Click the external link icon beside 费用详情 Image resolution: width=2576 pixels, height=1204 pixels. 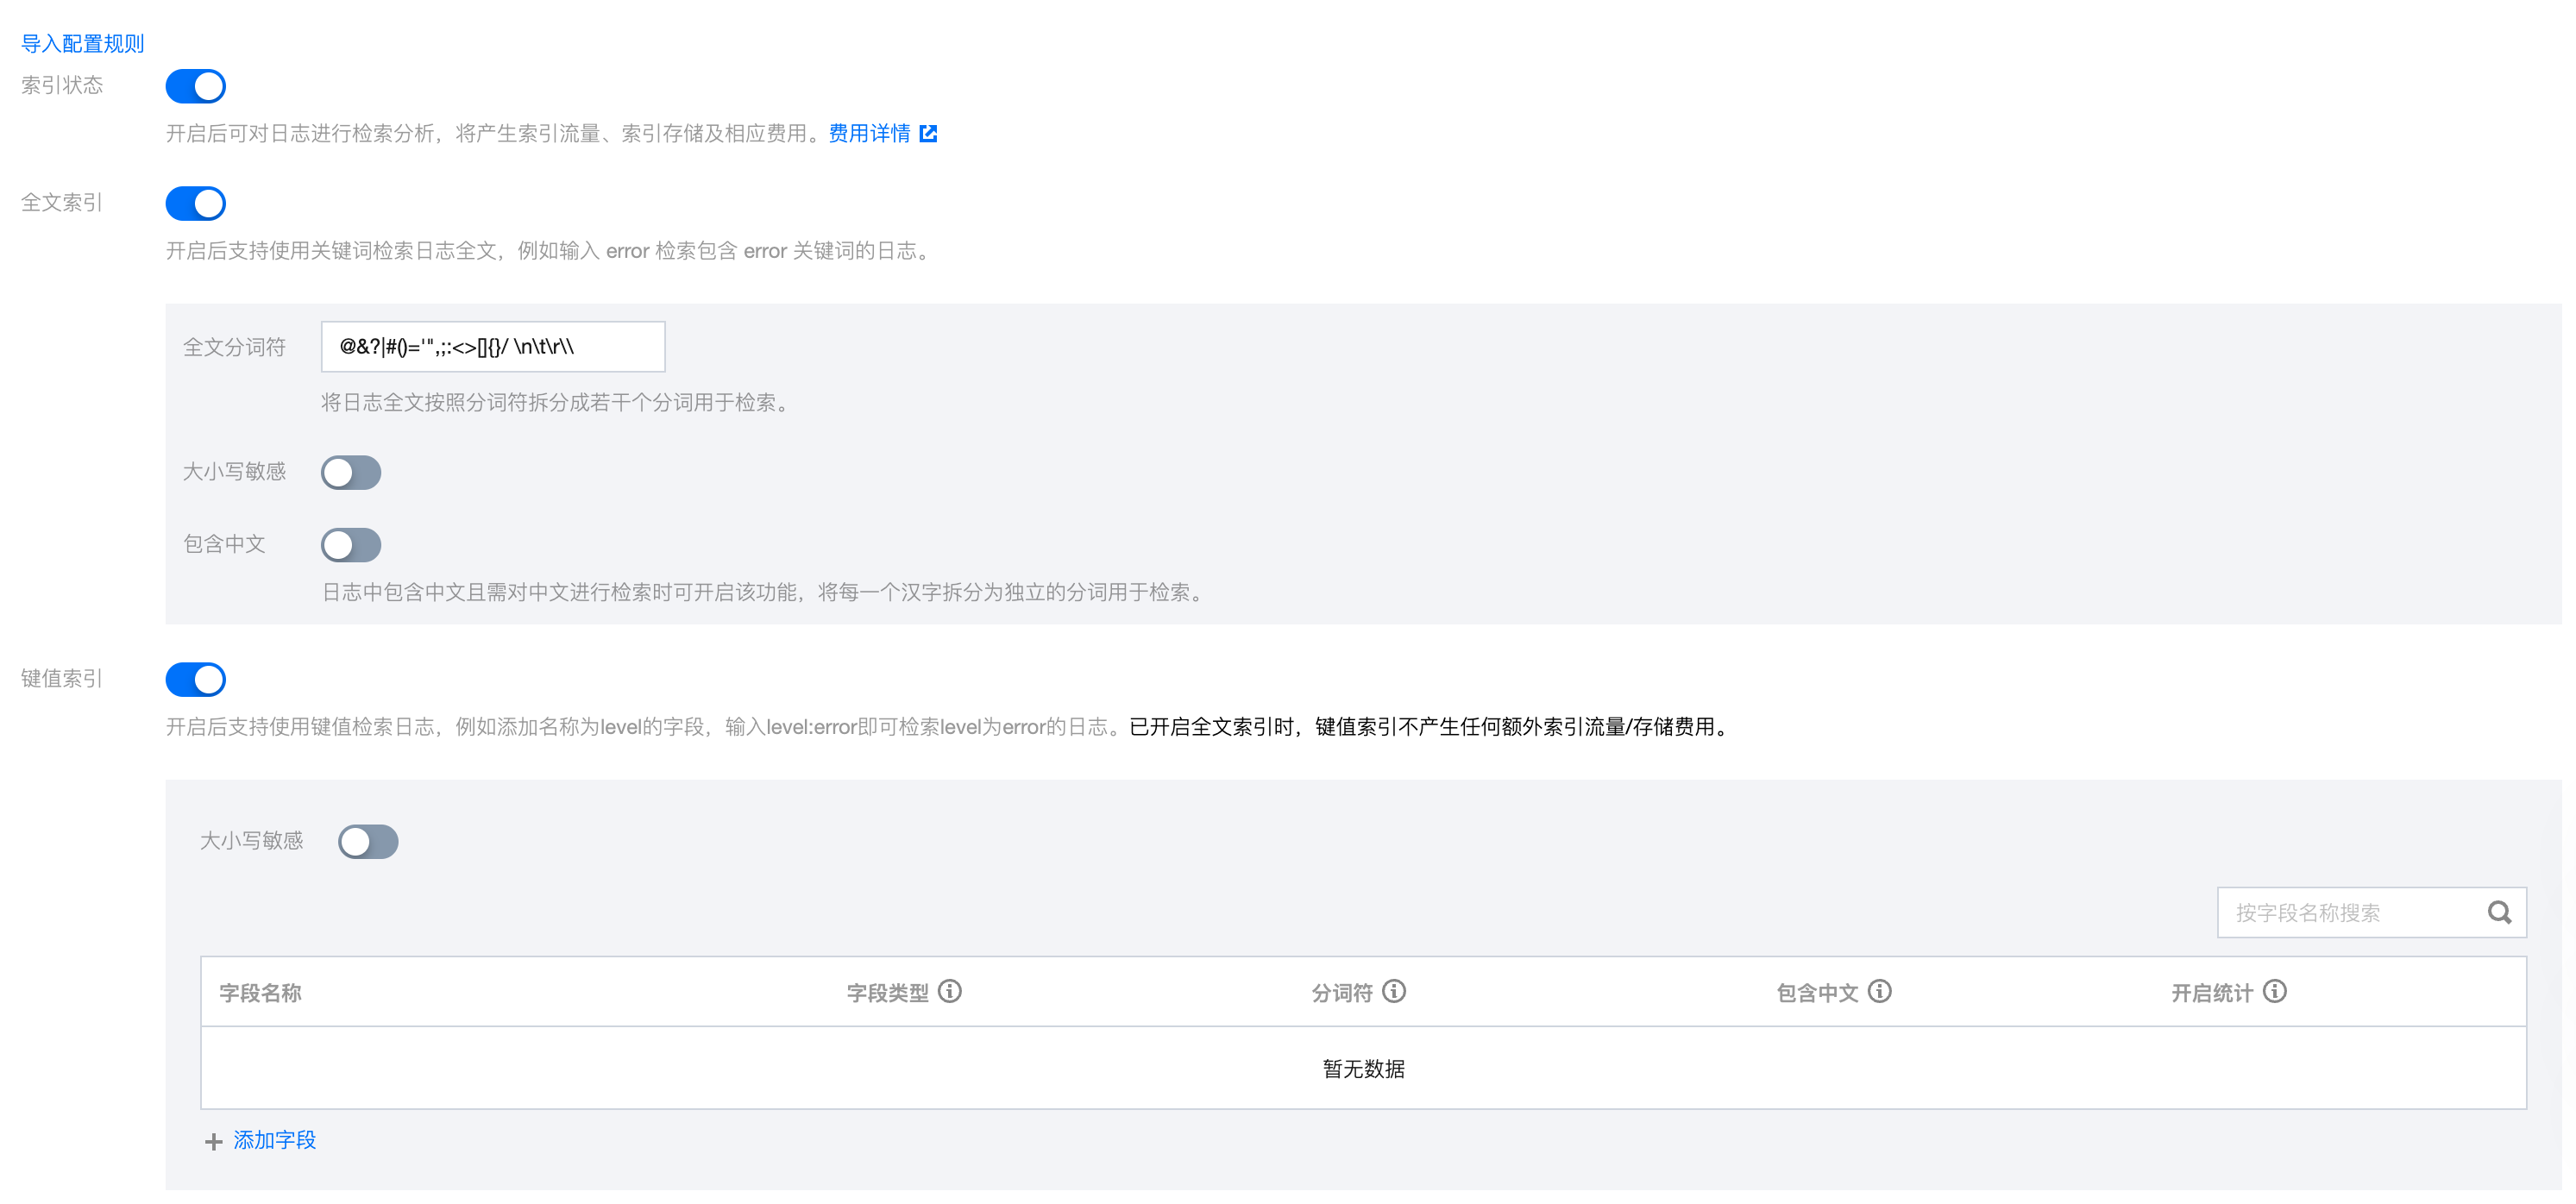tap(928, 133)
